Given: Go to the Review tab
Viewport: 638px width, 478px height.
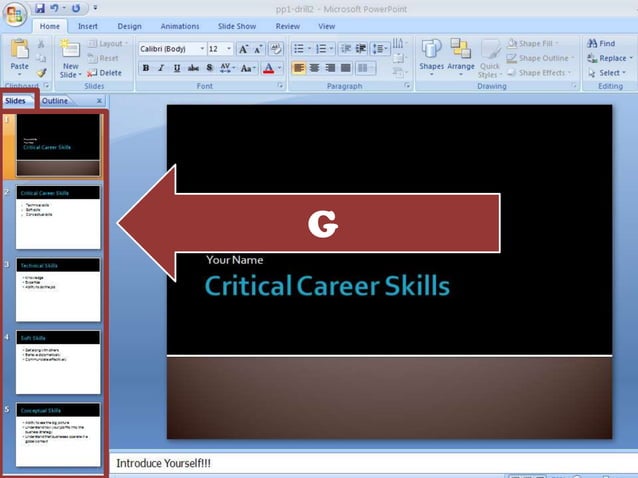Looking at the screenshot, I should click(288, 26).
